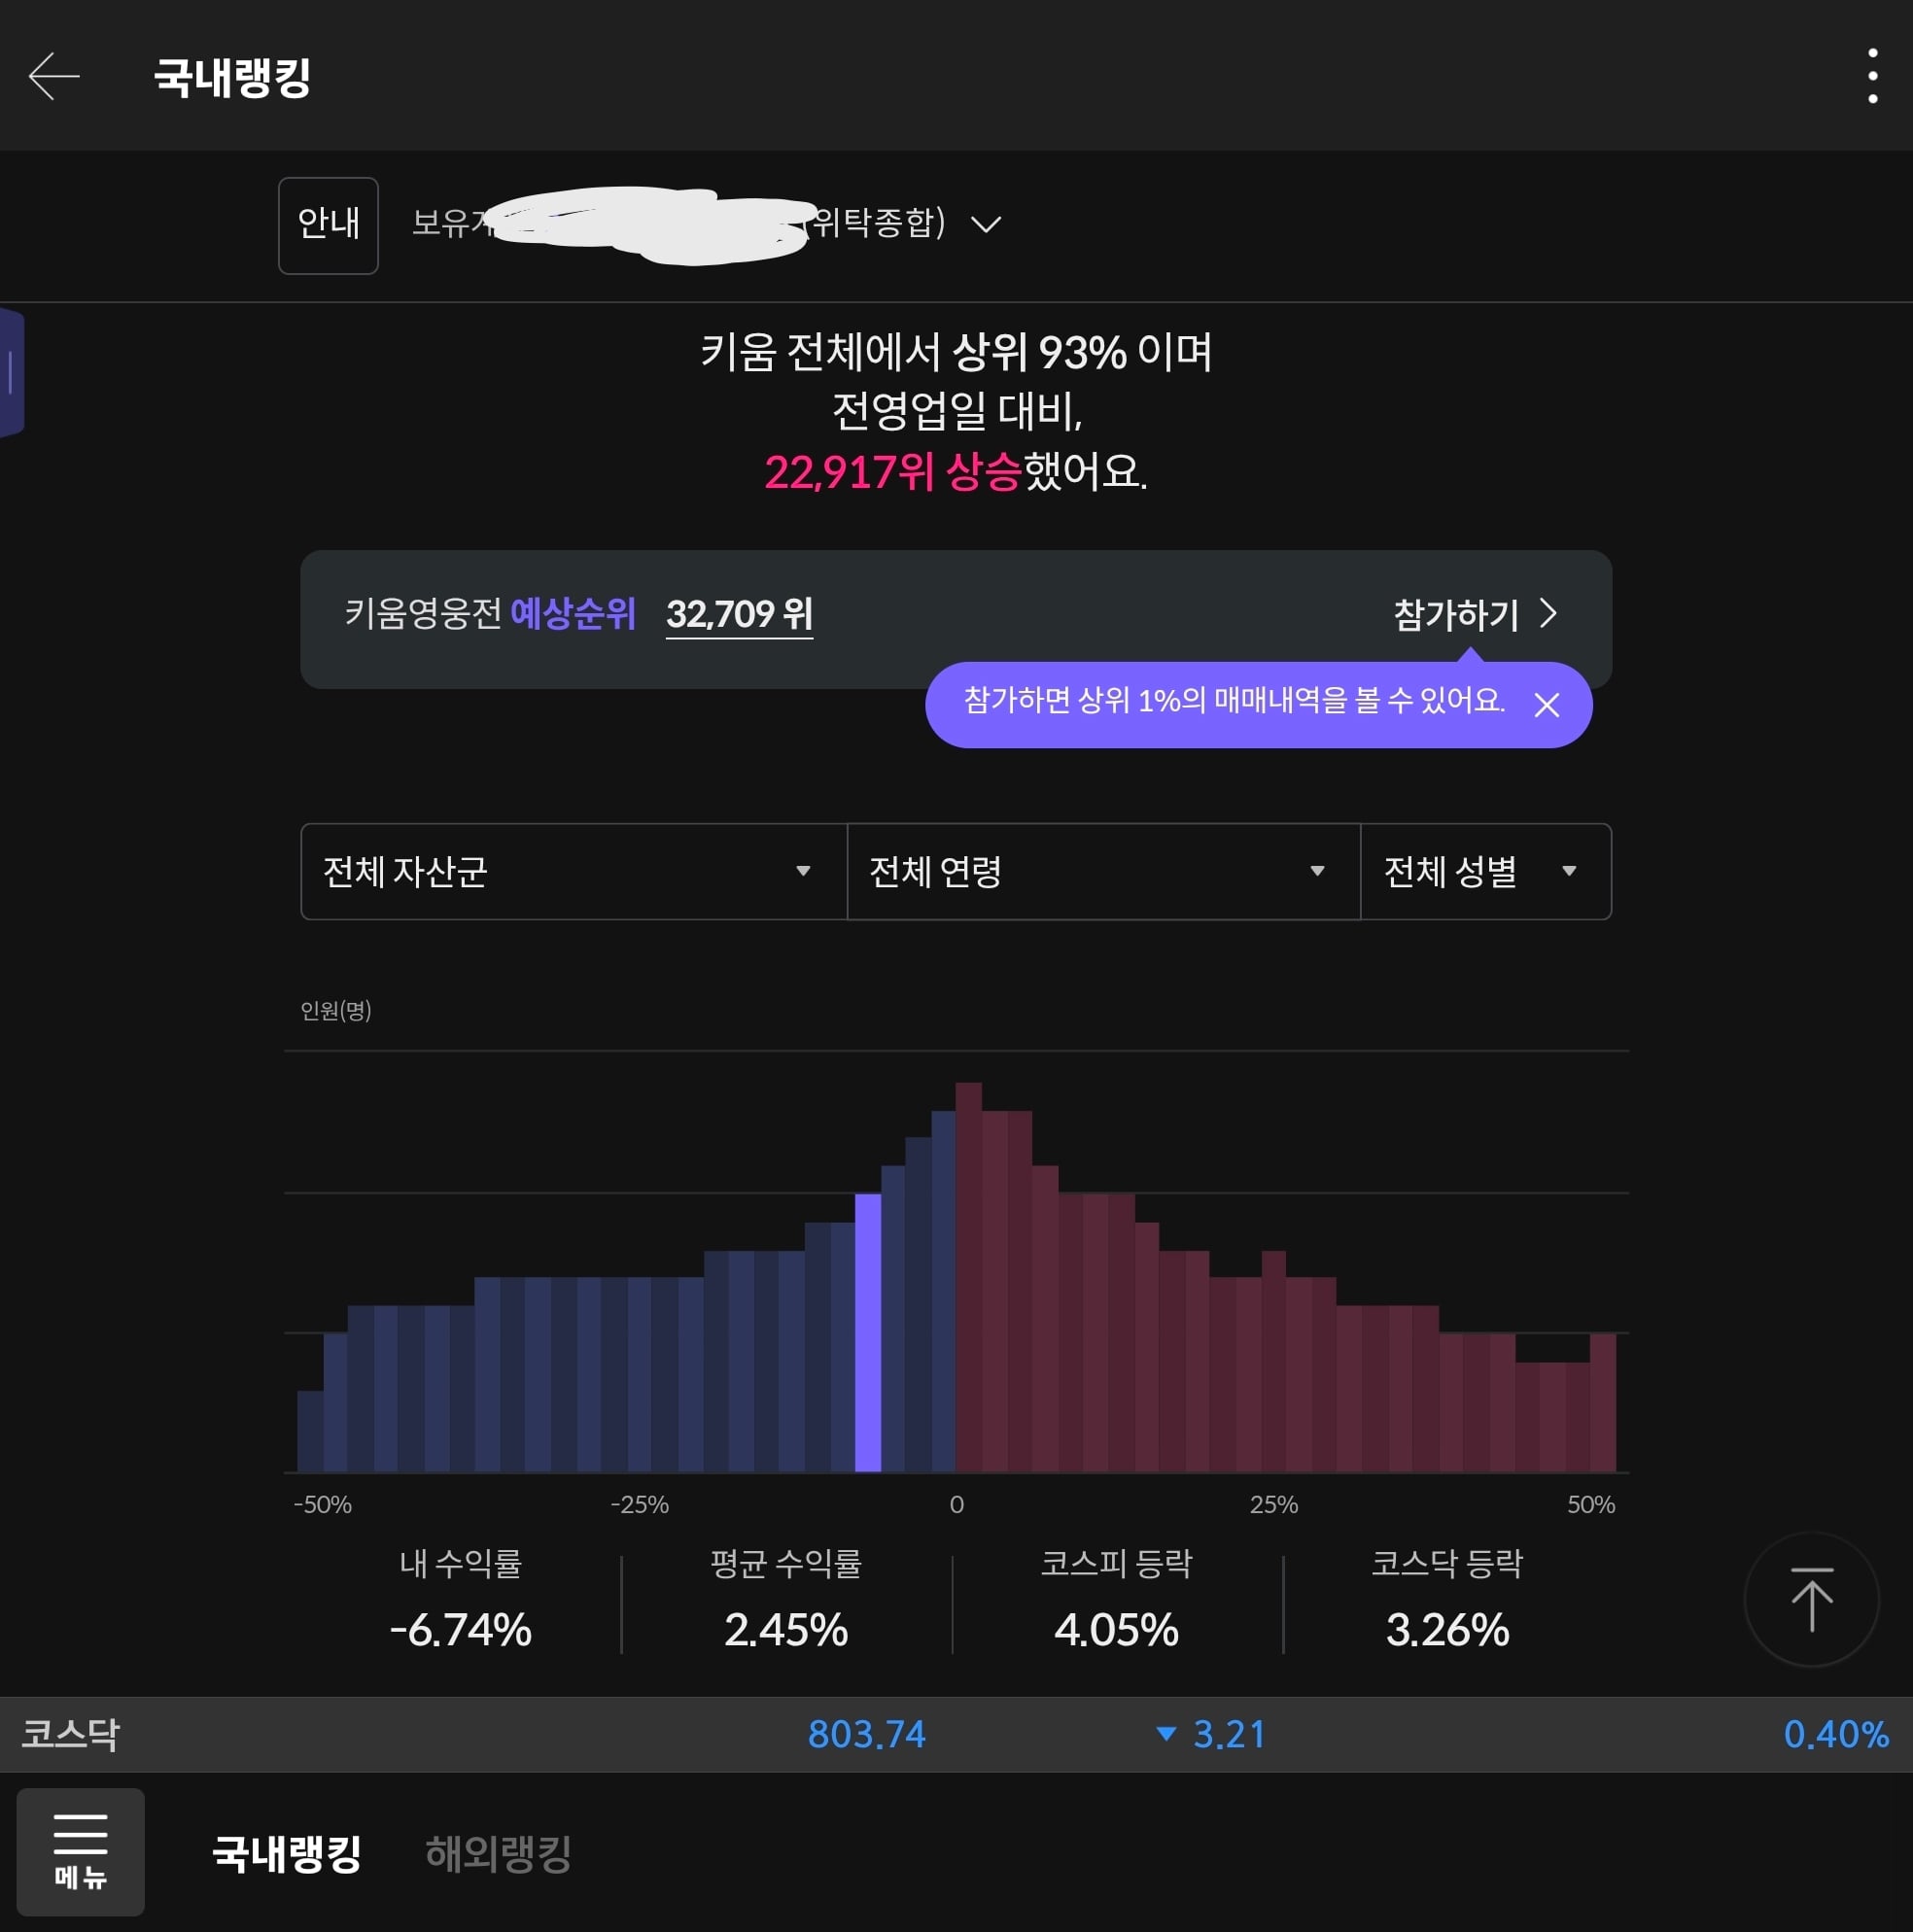Go back using the arrow icon

(54, 76)
